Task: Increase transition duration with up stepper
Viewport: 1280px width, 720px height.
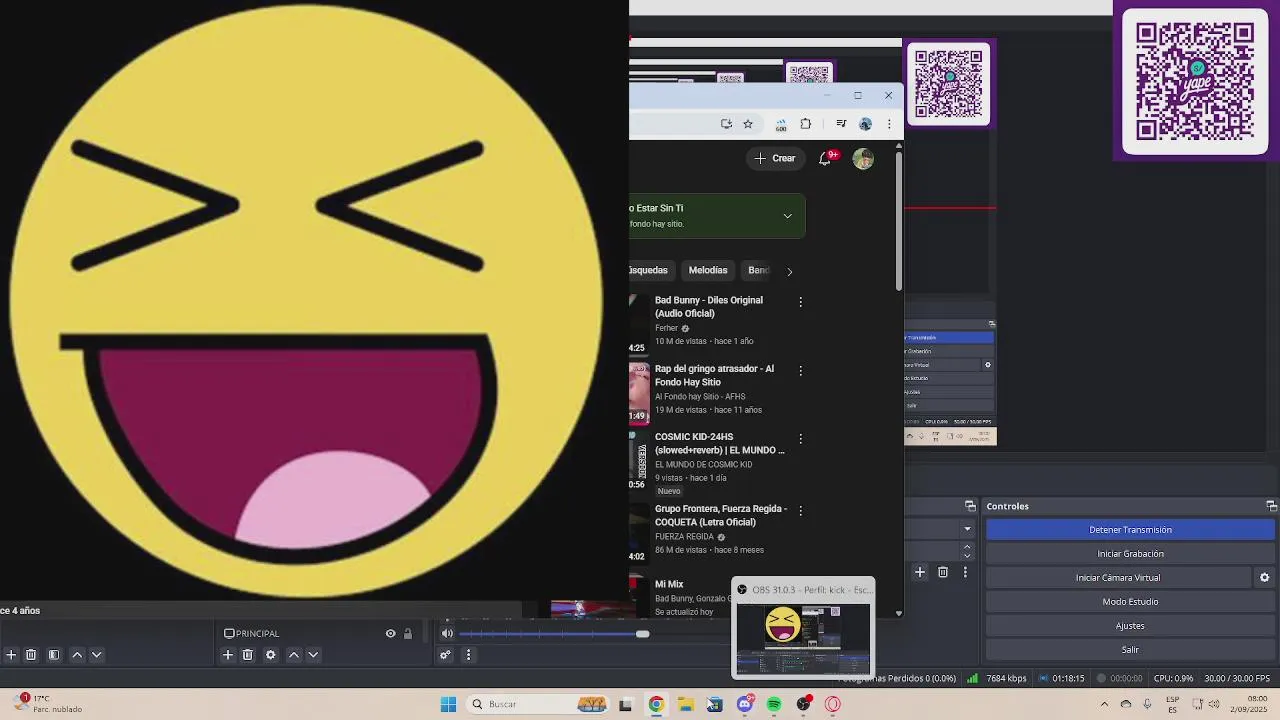Action: [967, 546]
